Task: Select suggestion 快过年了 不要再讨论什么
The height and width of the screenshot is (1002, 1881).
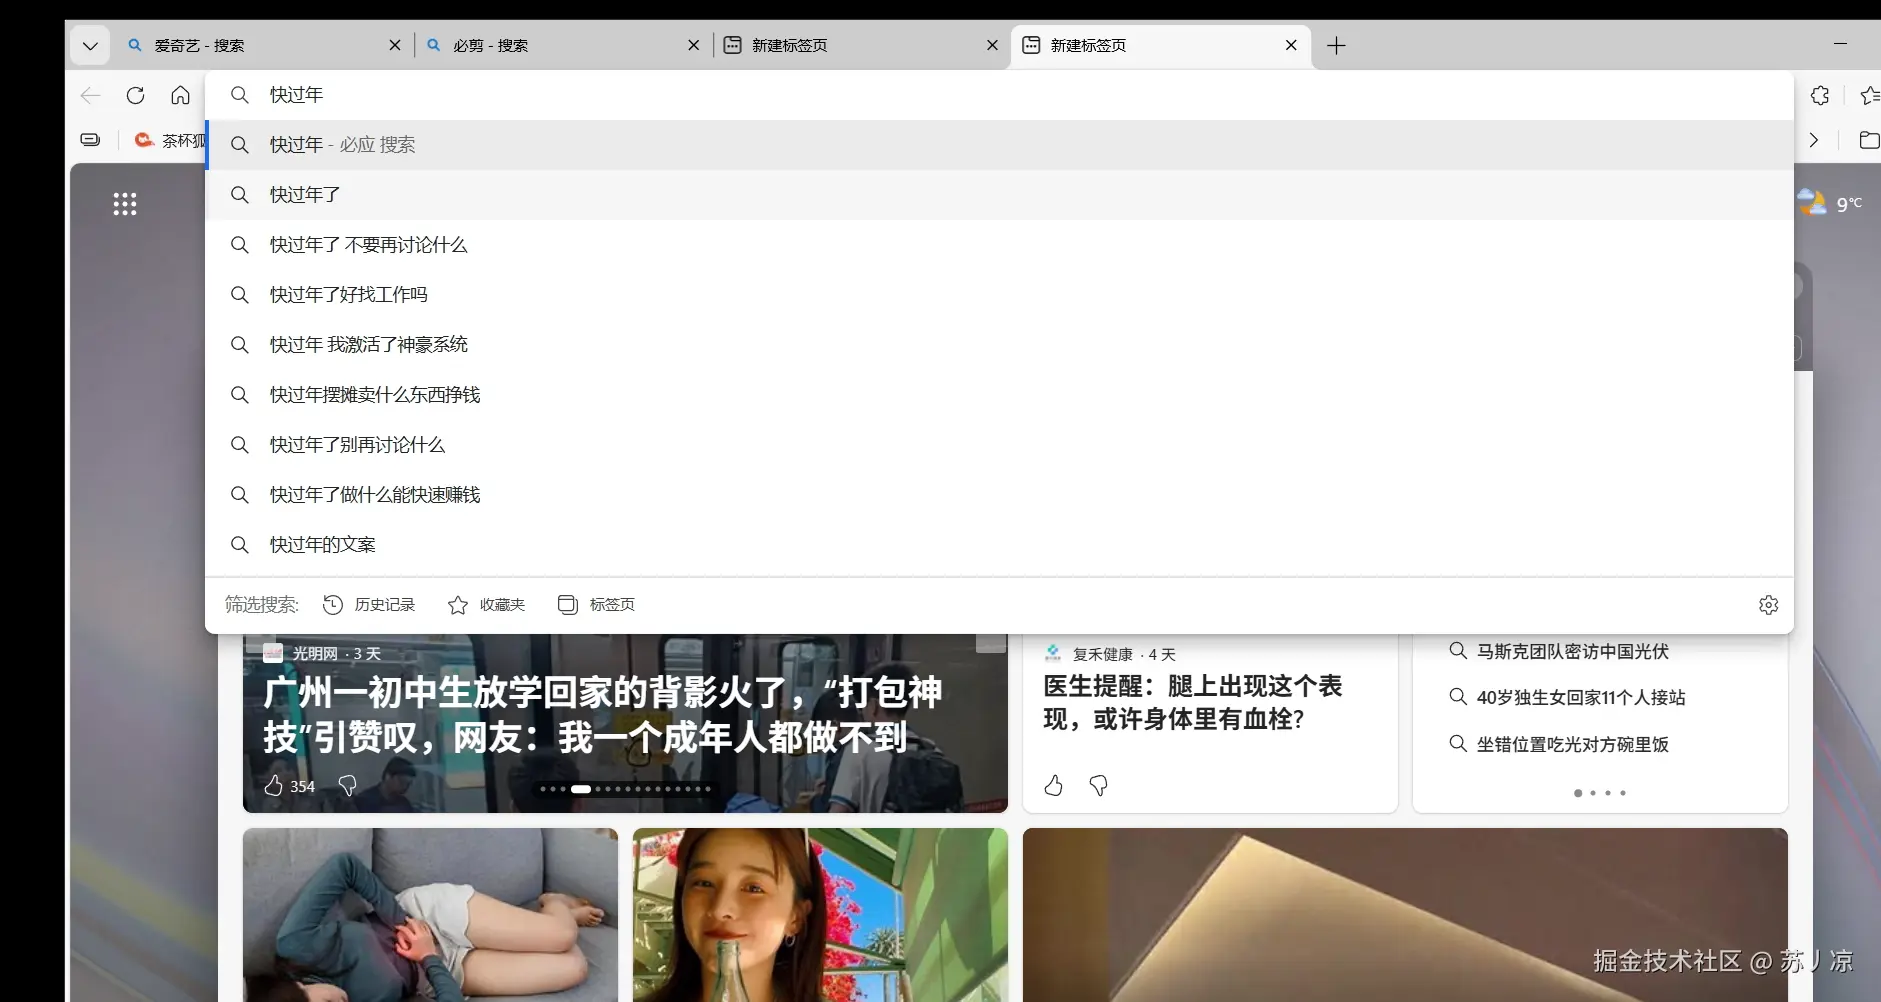Action: point(999,245)
